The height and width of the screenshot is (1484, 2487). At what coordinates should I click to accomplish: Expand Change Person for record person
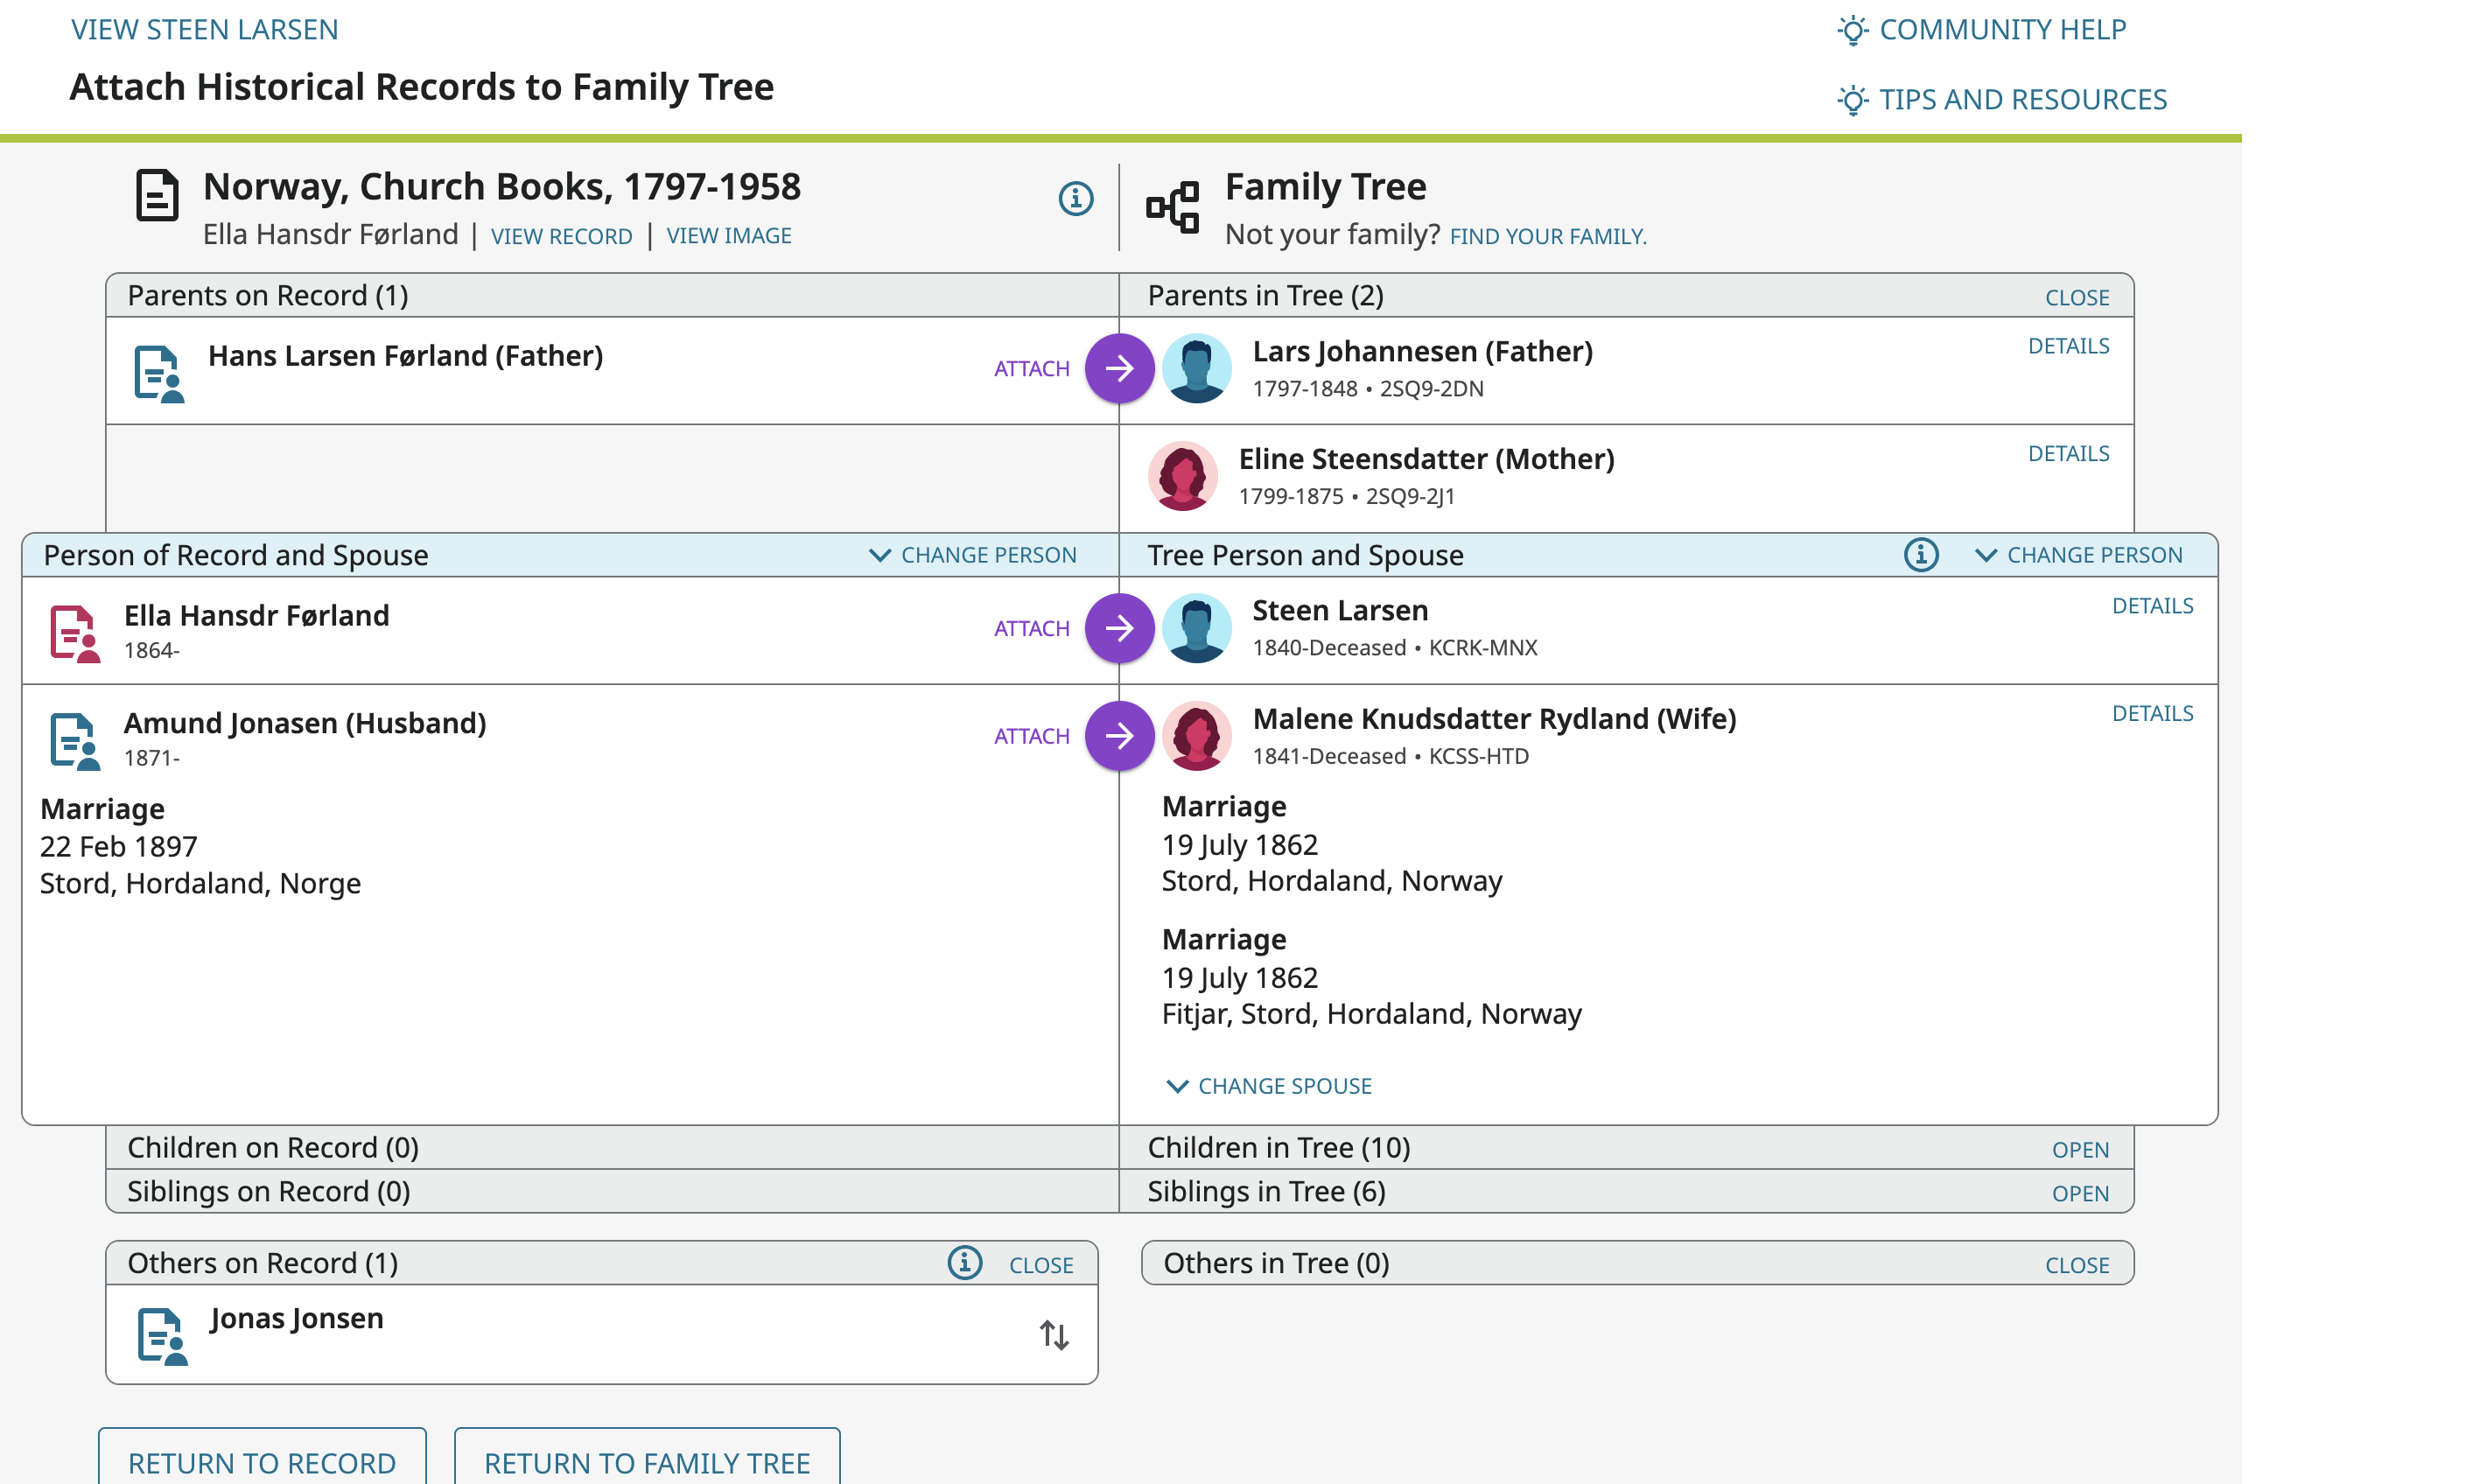pos(973,555)
